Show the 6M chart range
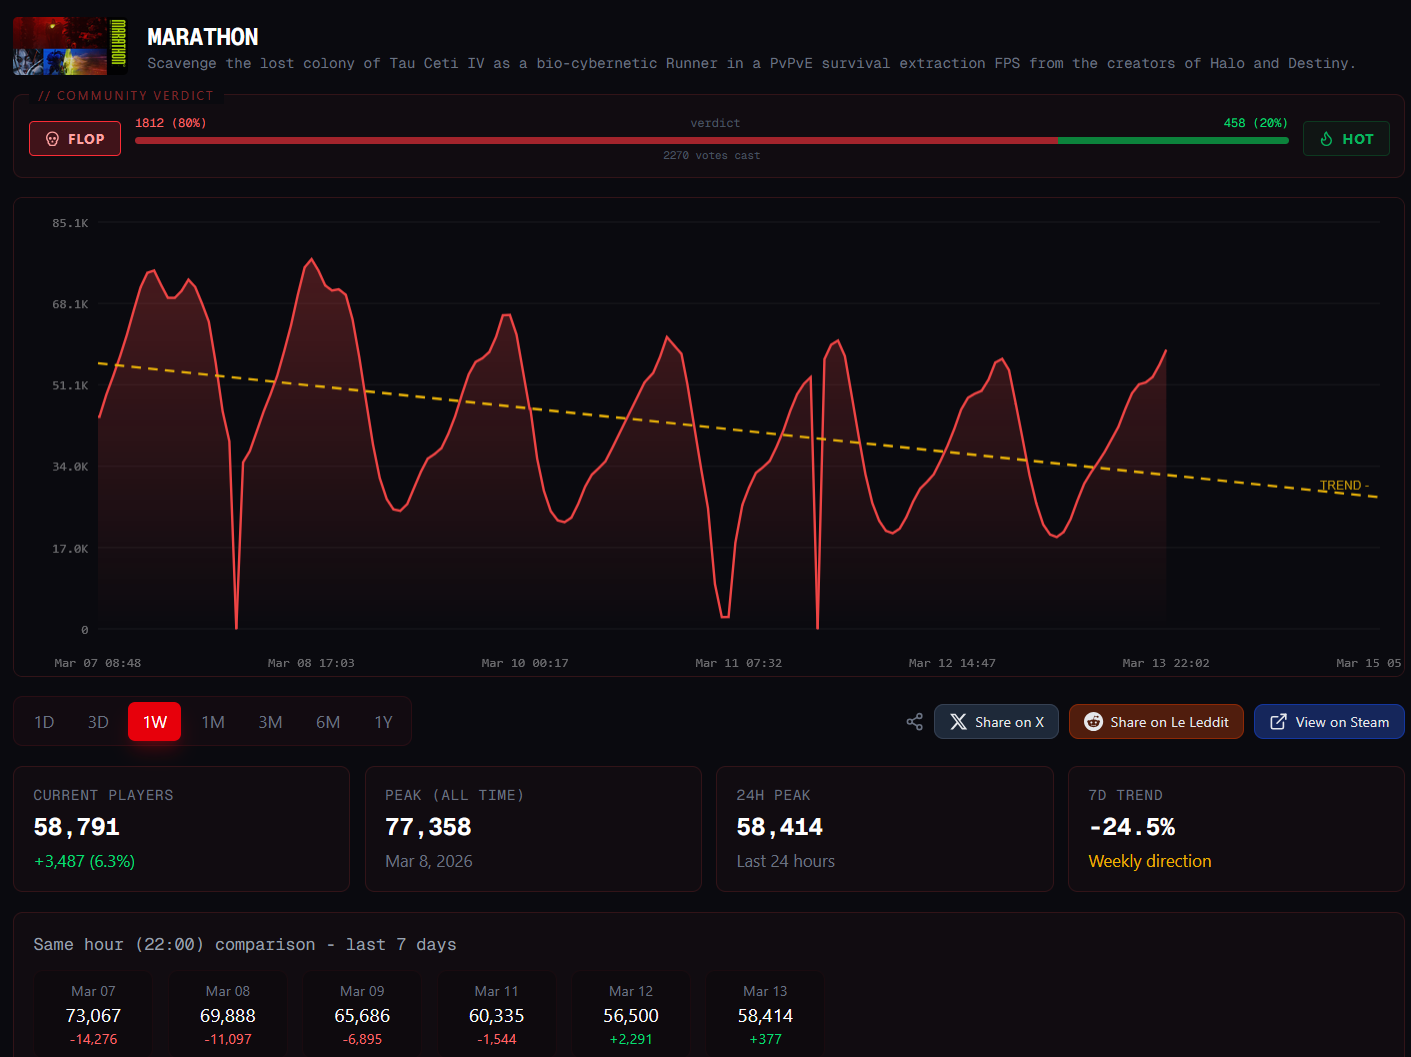1411x1057 pixels. click(x=328, y=722)
